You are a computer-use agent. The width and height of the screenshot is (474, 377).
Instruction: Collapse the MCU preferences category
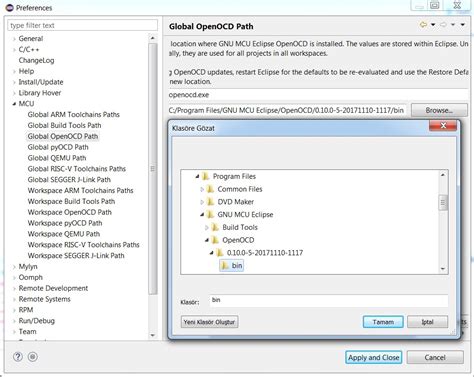[x=14, y=104]
